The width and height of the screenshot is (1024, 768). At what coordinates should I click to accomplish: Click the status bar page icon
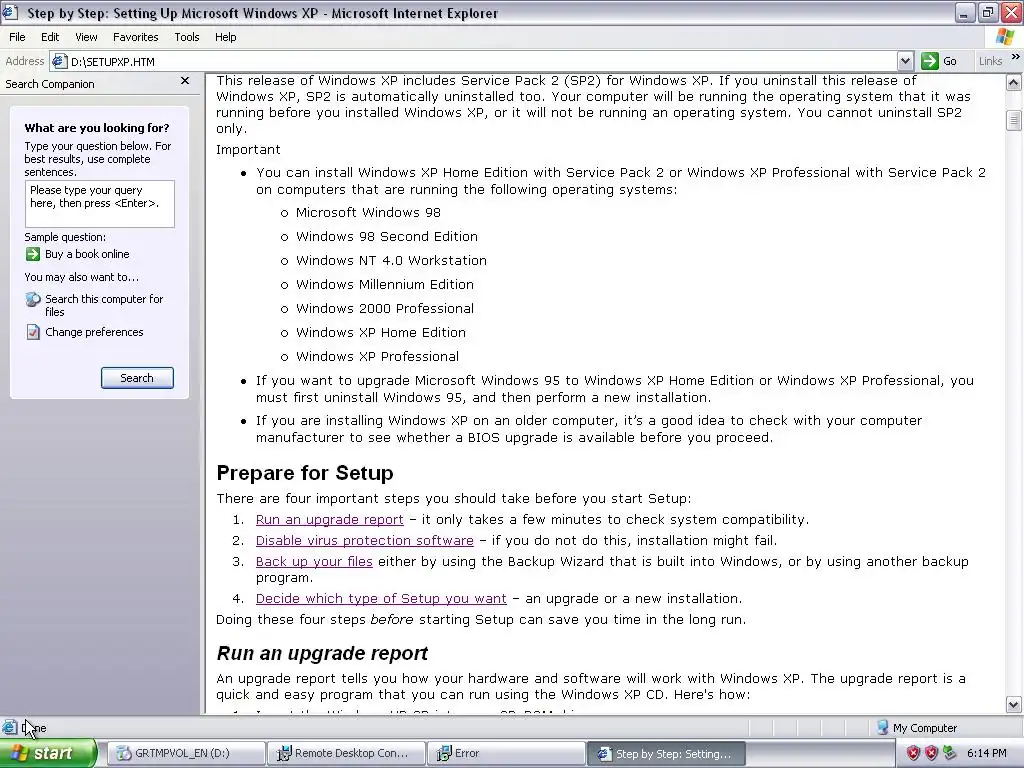tap(10, 728)
